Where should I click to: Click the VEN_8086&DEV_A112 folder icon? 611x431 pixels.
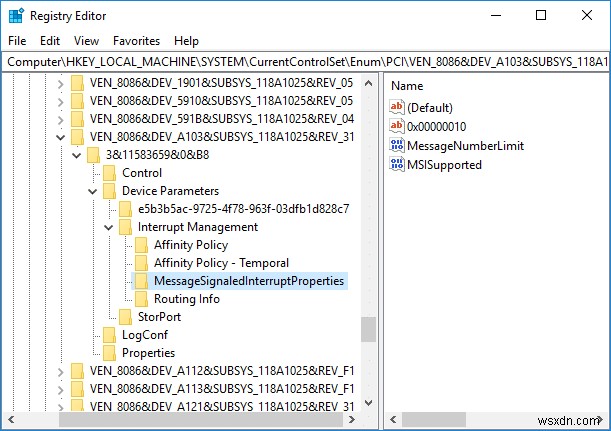click(77, 371)
